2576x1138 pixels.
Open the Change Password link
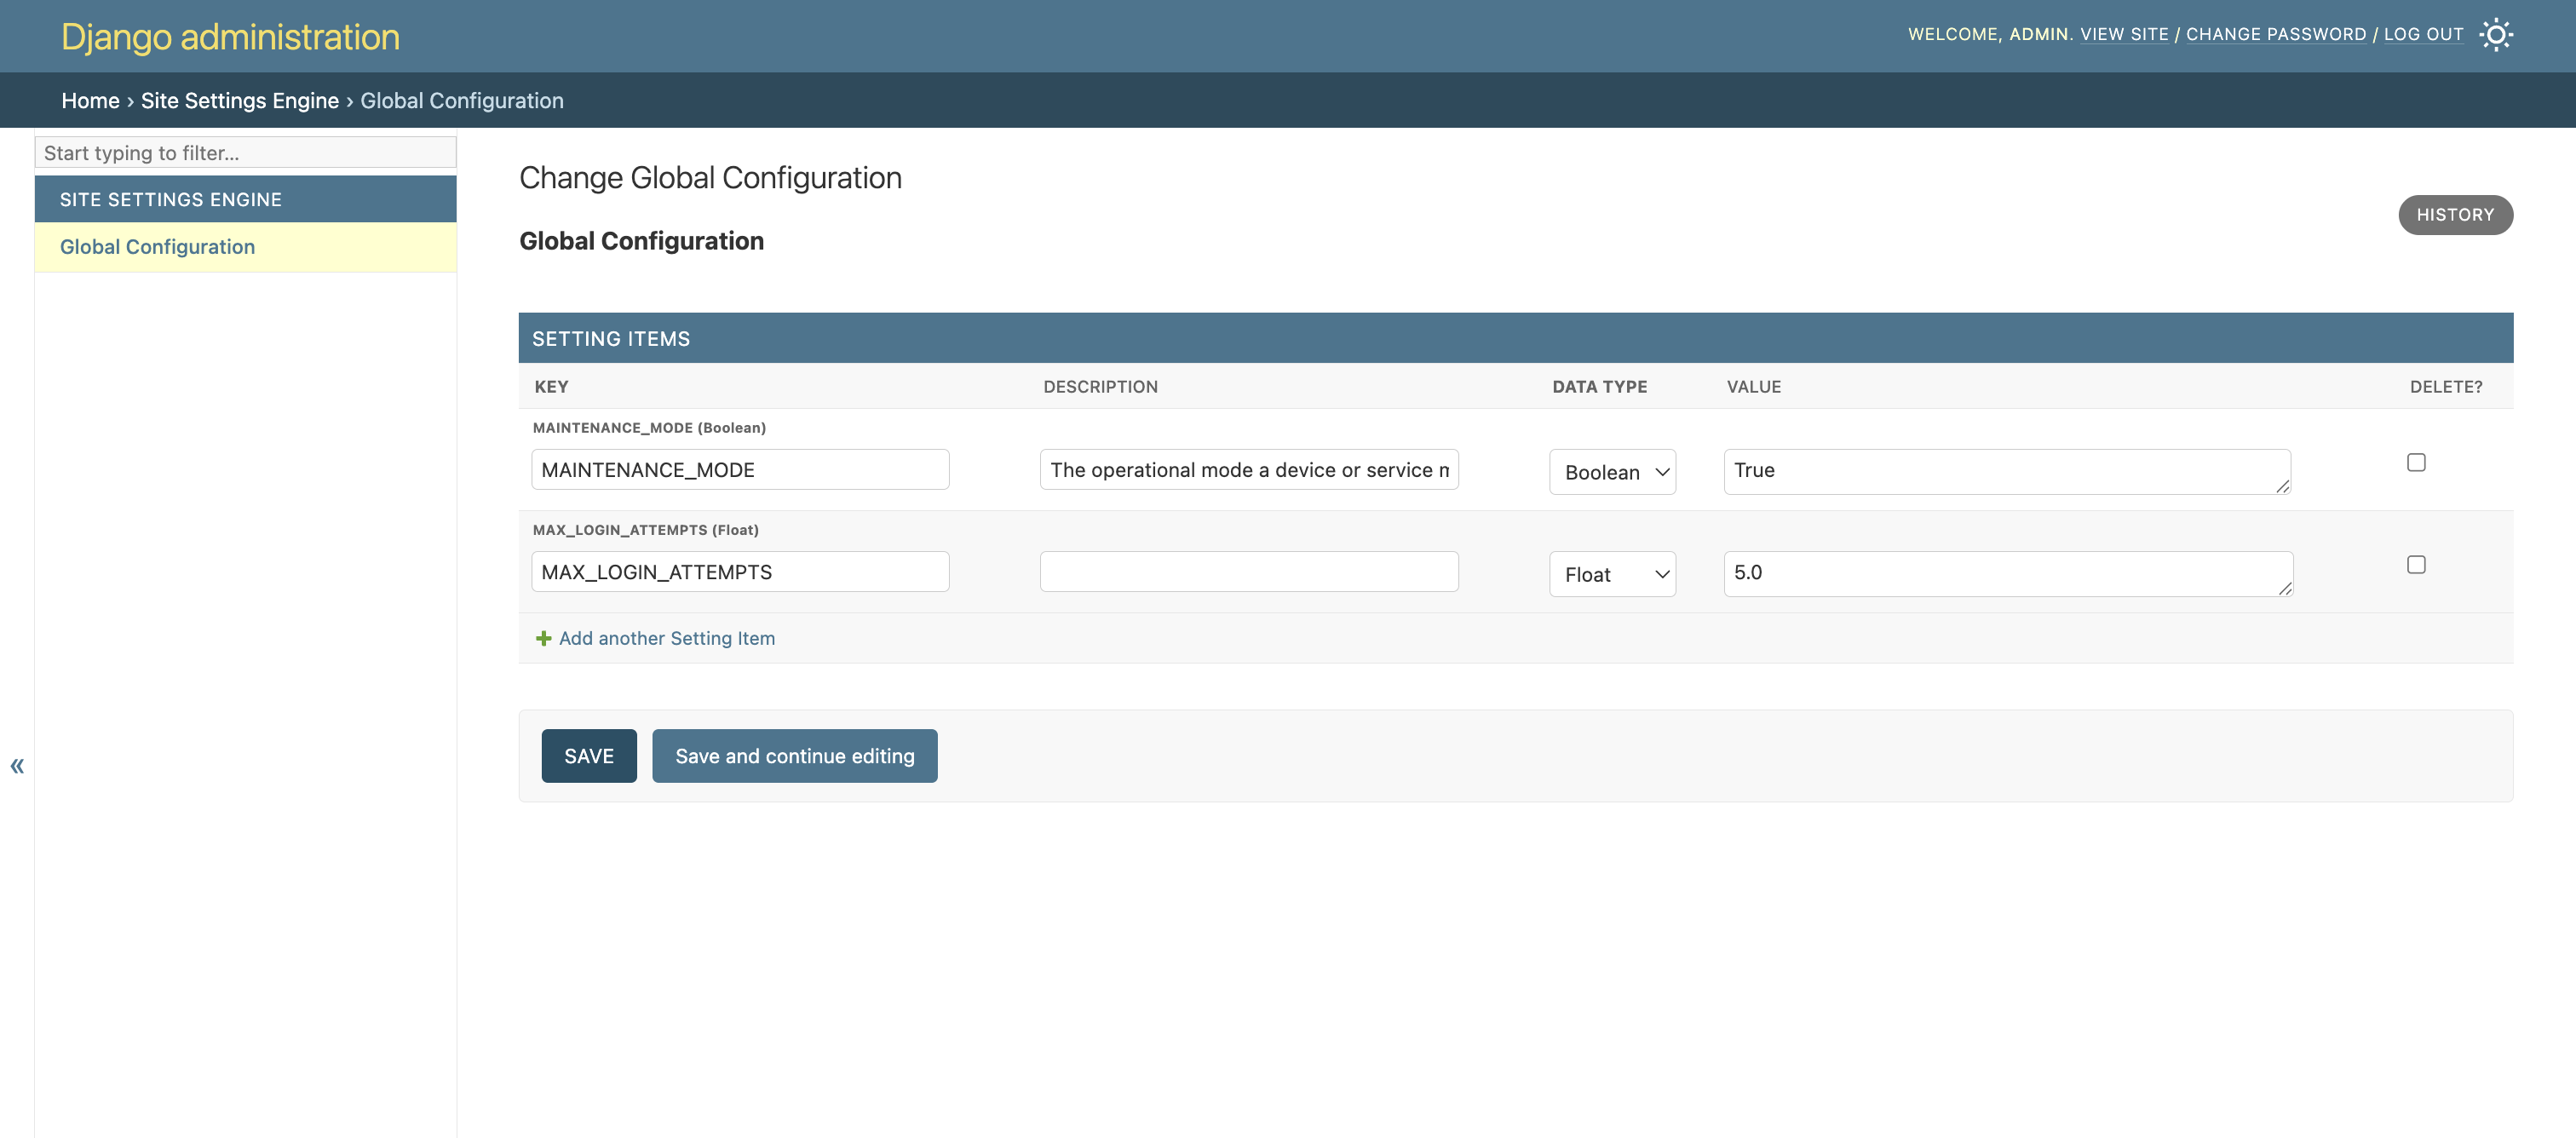2275,34
